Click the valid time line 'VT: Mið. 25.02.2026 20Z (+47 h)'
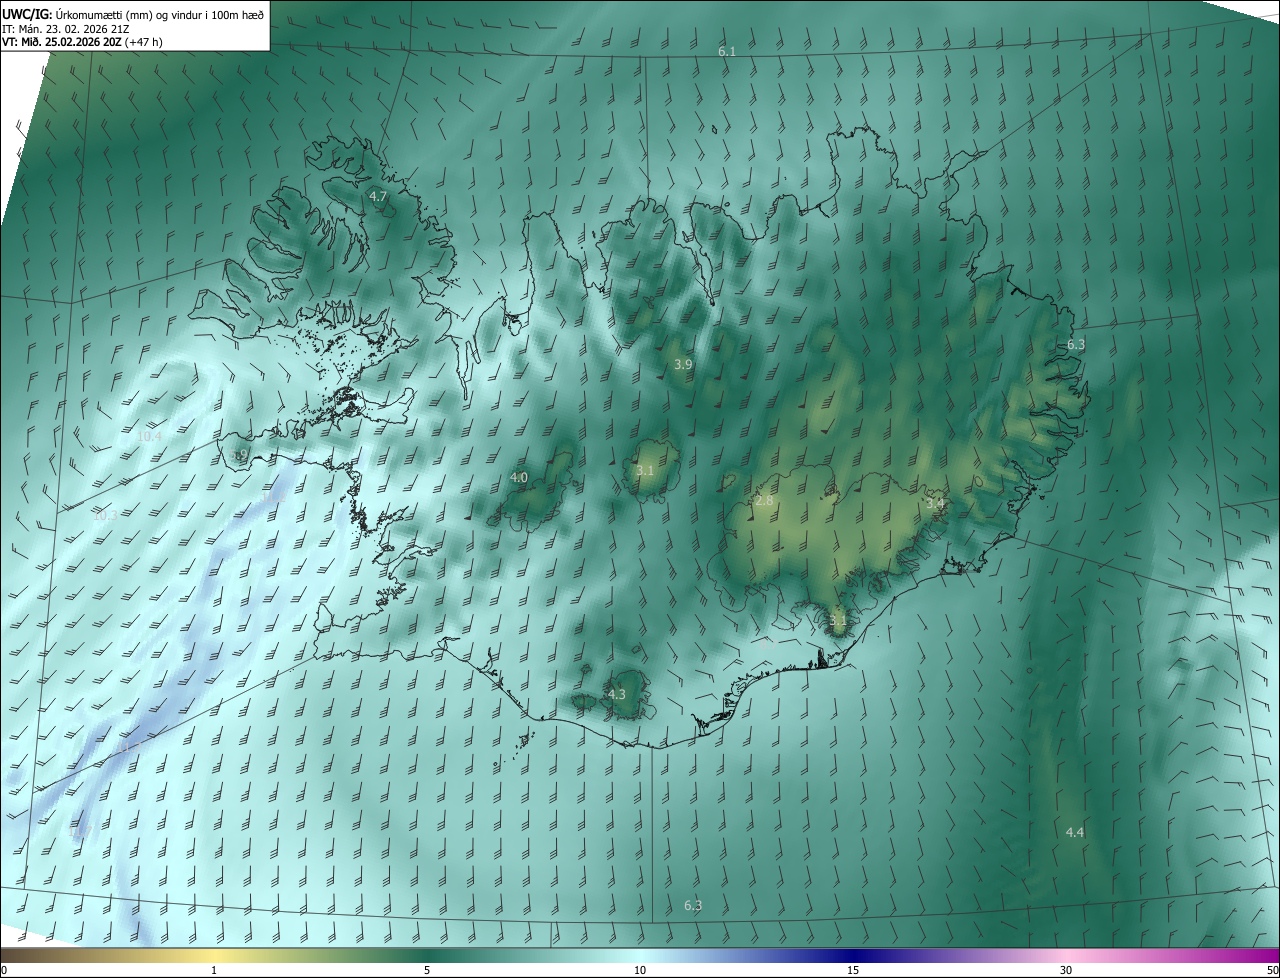 click(82, 42)
